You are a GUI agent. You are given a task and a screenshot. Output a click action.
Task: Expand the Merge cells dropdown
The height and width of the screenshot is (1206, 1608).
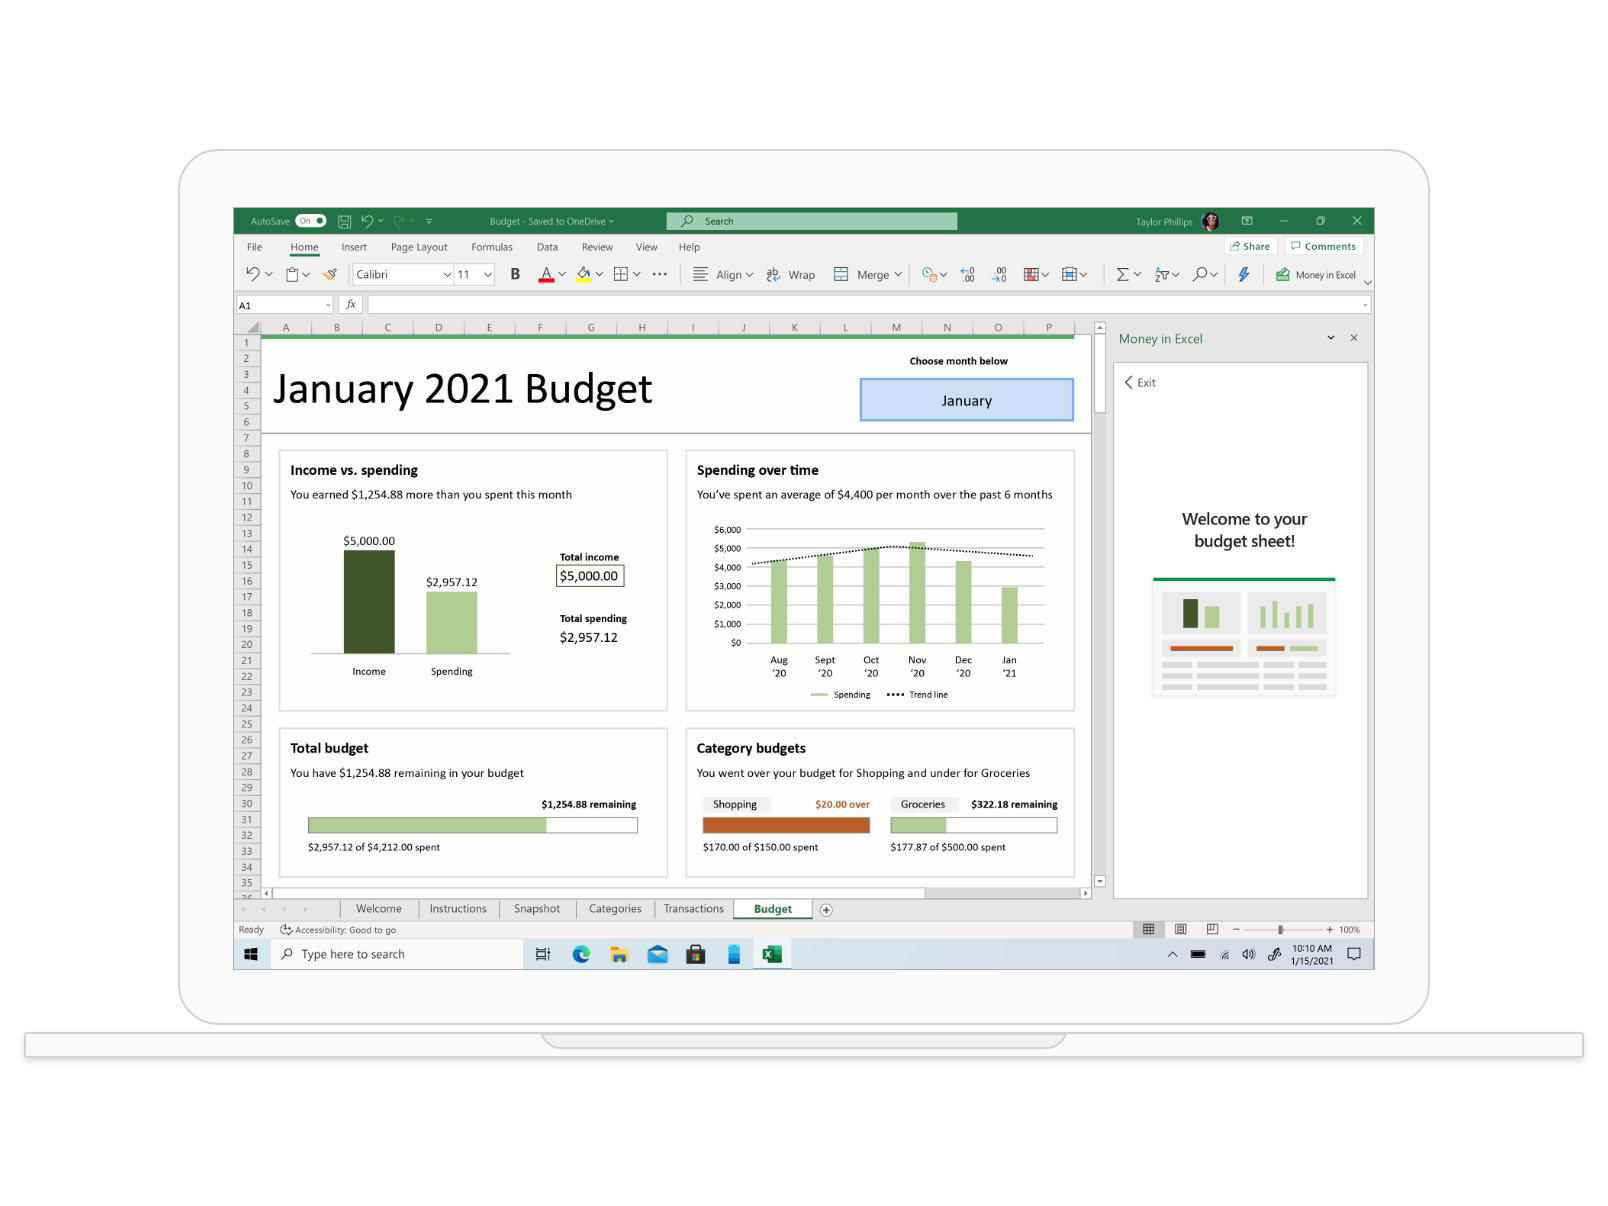[898, 274]
